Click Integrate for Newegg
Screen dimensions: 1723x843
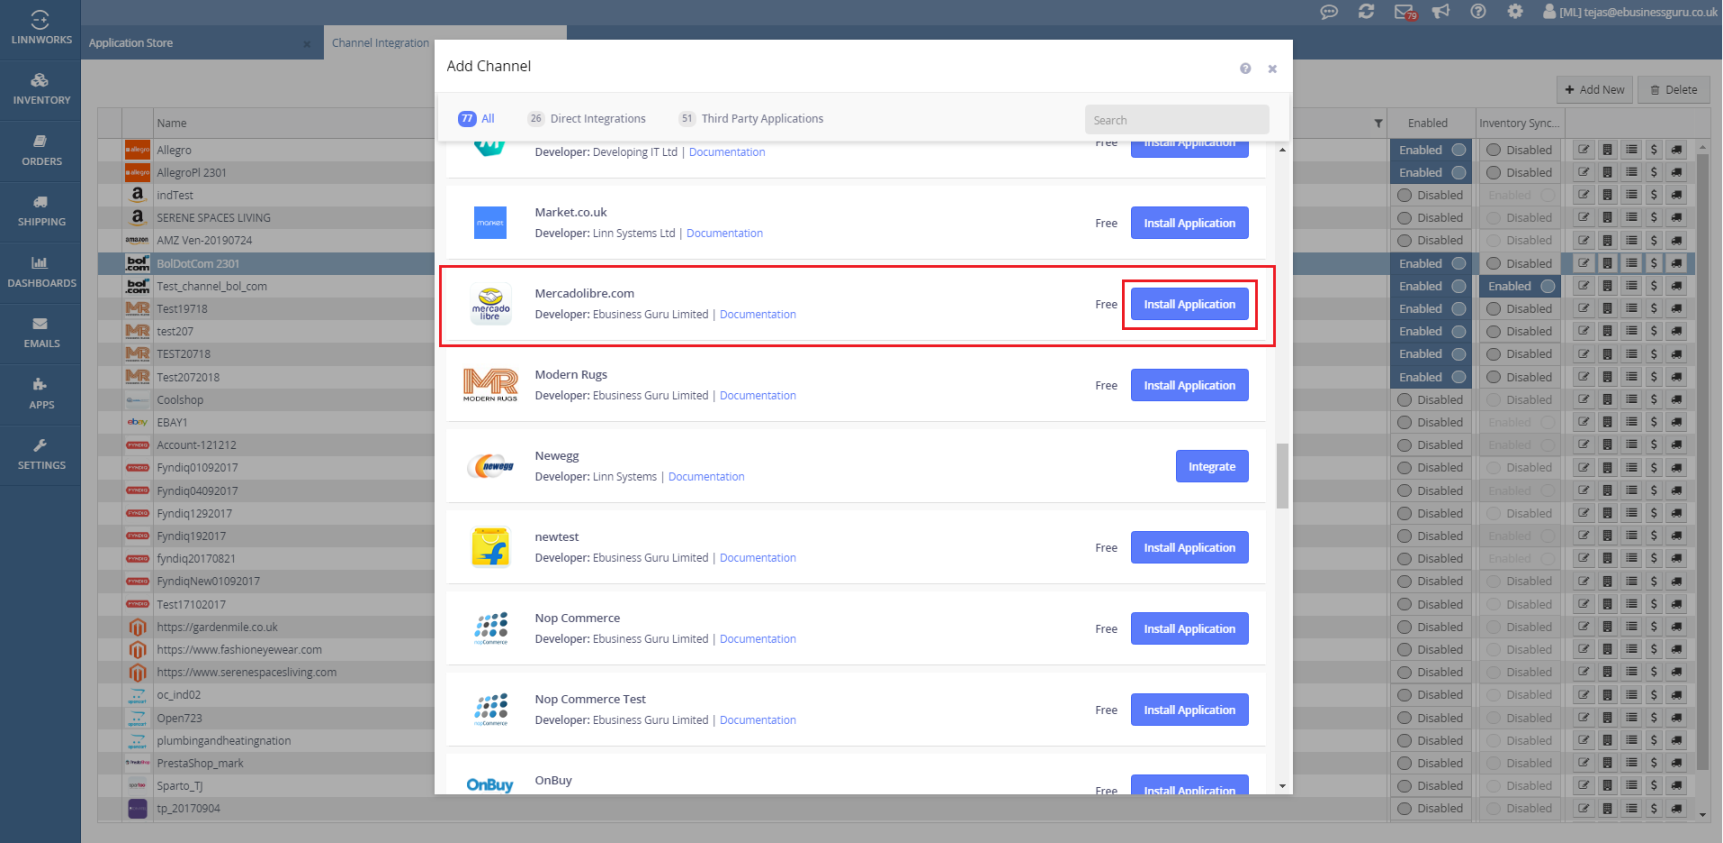click(1212, 466)
